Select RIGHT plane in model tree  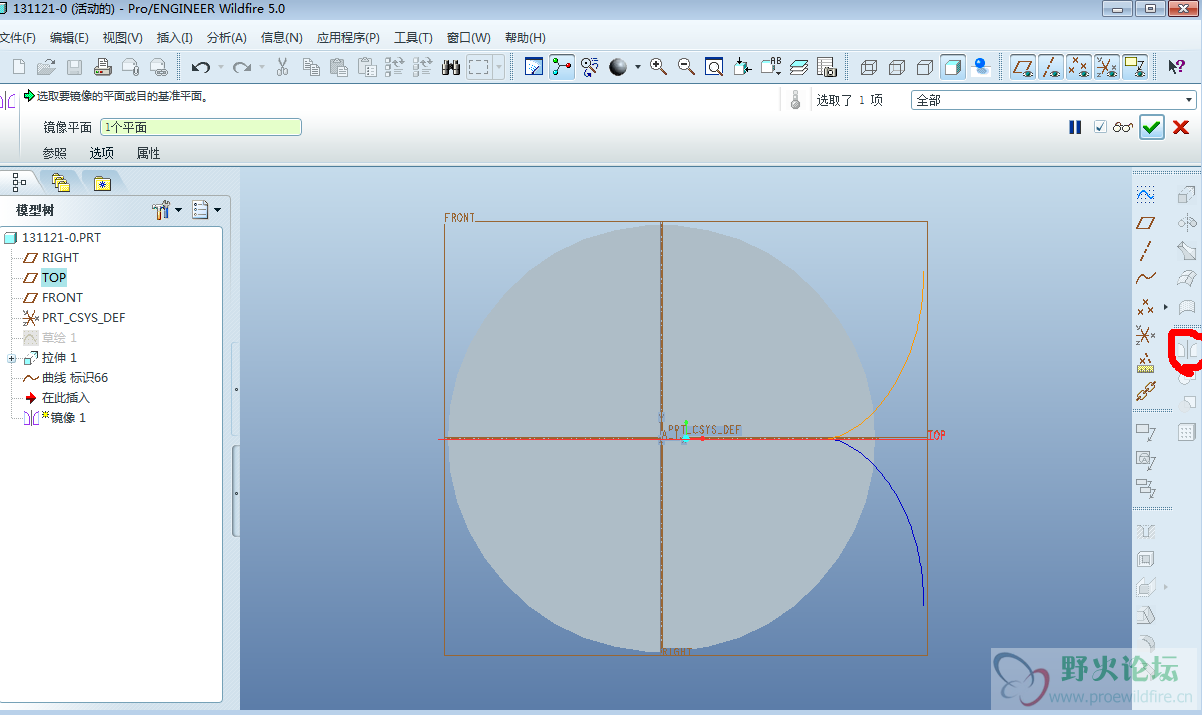(60, 257)
